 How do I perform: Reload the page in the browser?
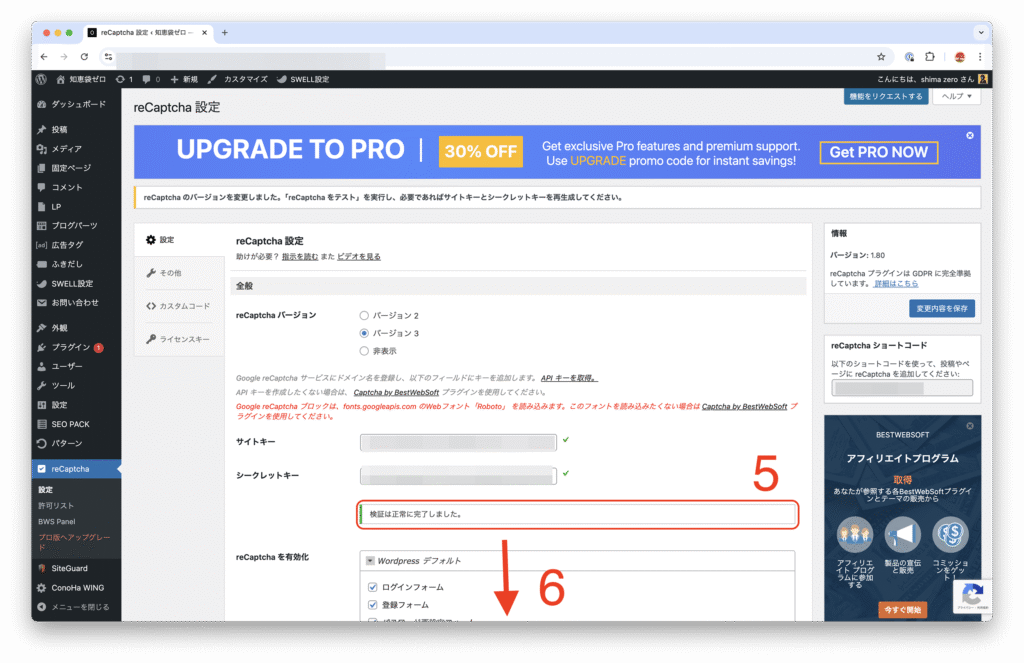point(84,57)
